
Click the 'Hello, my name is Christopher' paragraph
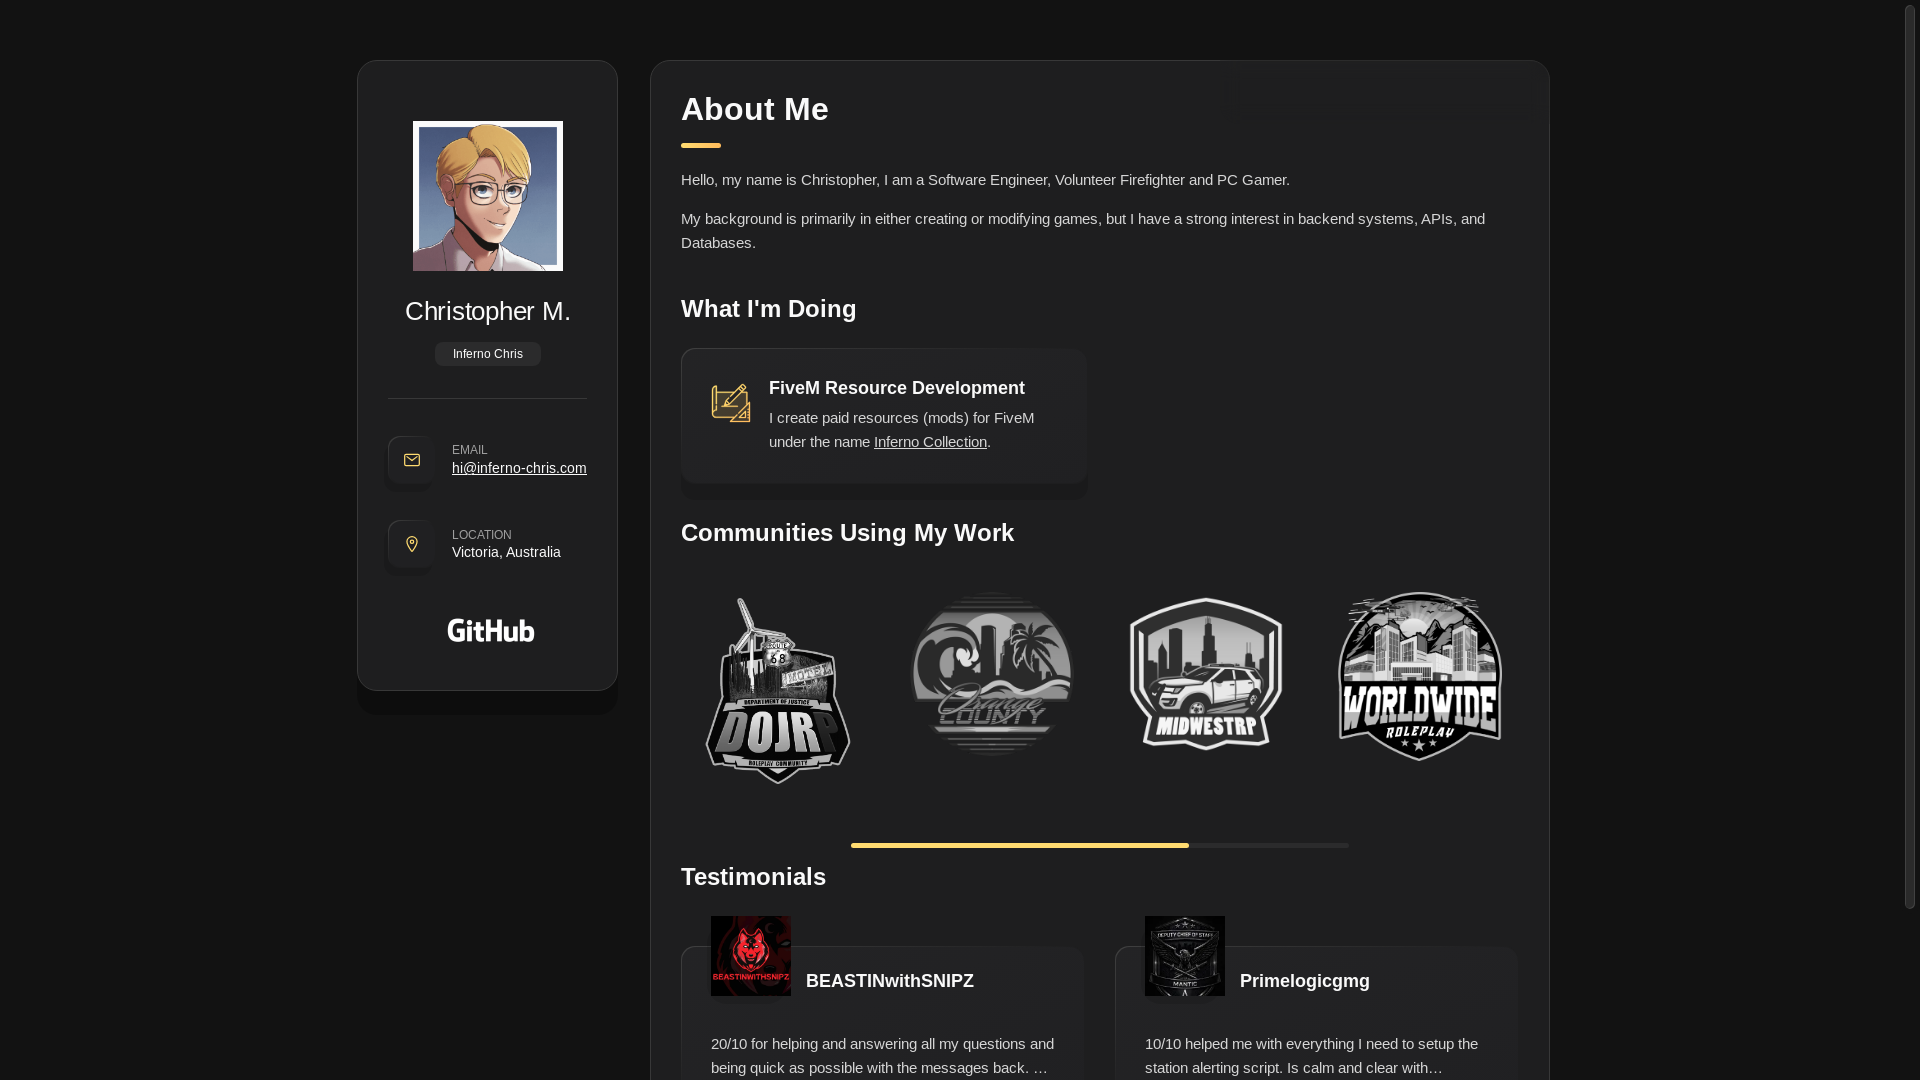coord(985,180)
